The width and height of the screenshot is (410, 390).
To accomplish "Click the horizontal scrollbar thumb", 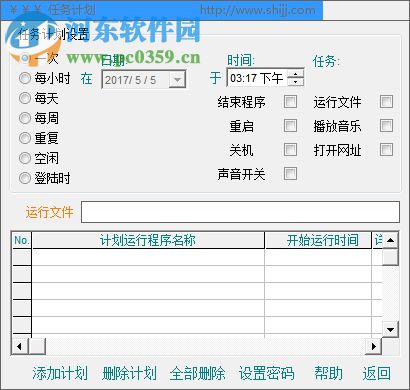I will [37, 346].
